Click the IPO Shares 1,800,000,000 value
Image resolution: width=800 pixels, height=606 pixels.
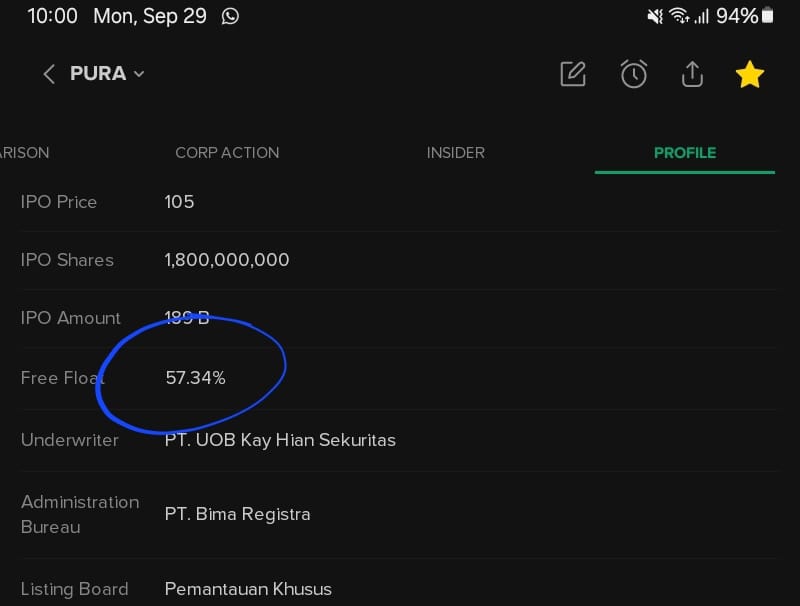click(x=227, y=260)
